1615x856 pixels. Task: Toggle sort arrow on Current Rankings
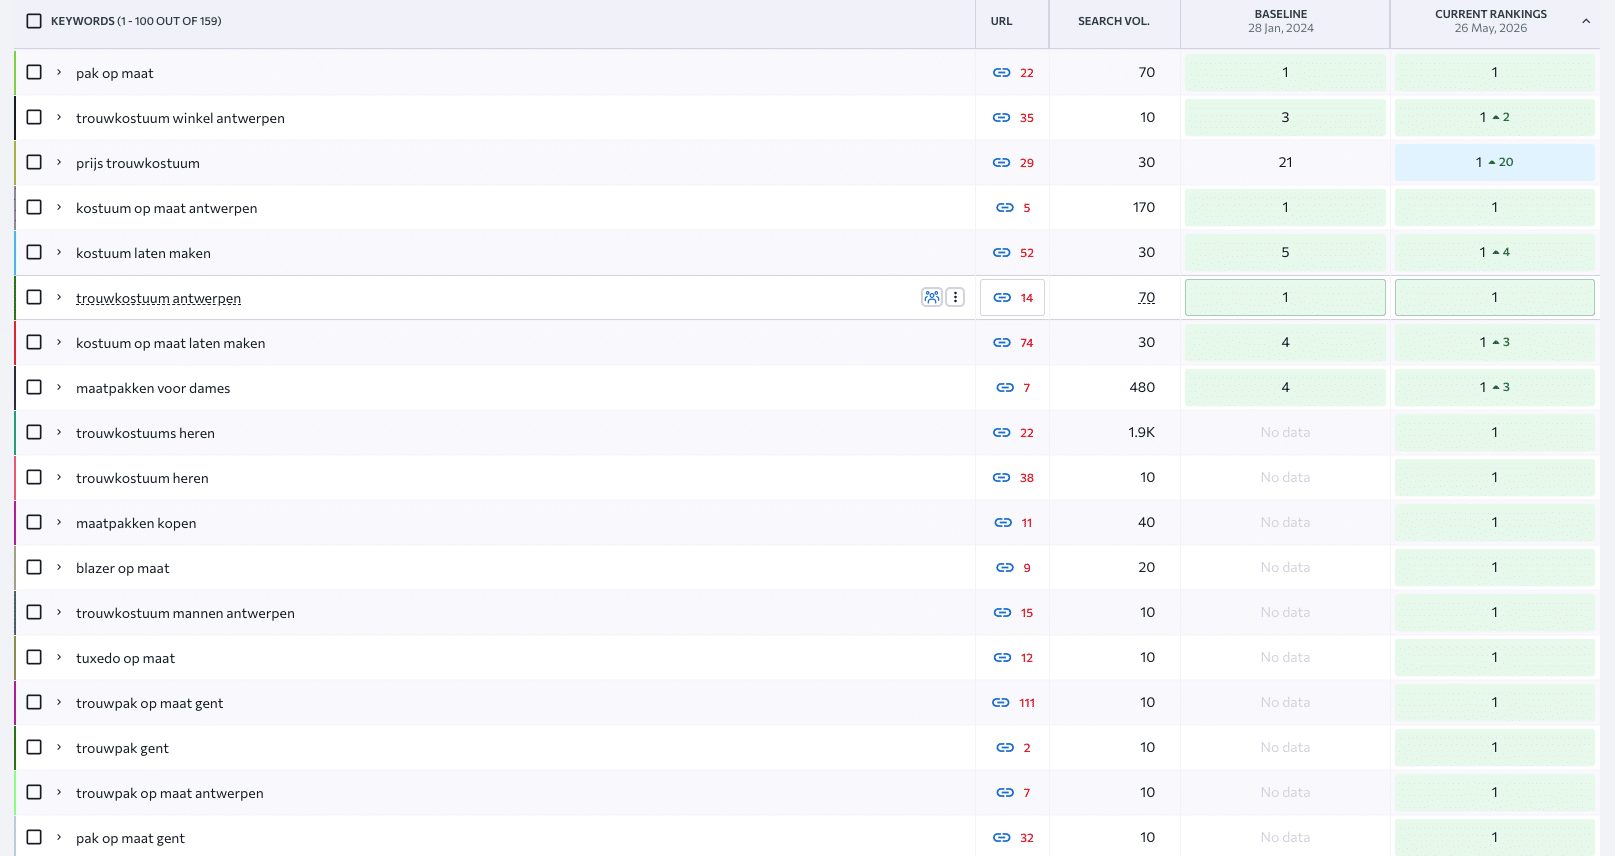[x=1586, y=21]
